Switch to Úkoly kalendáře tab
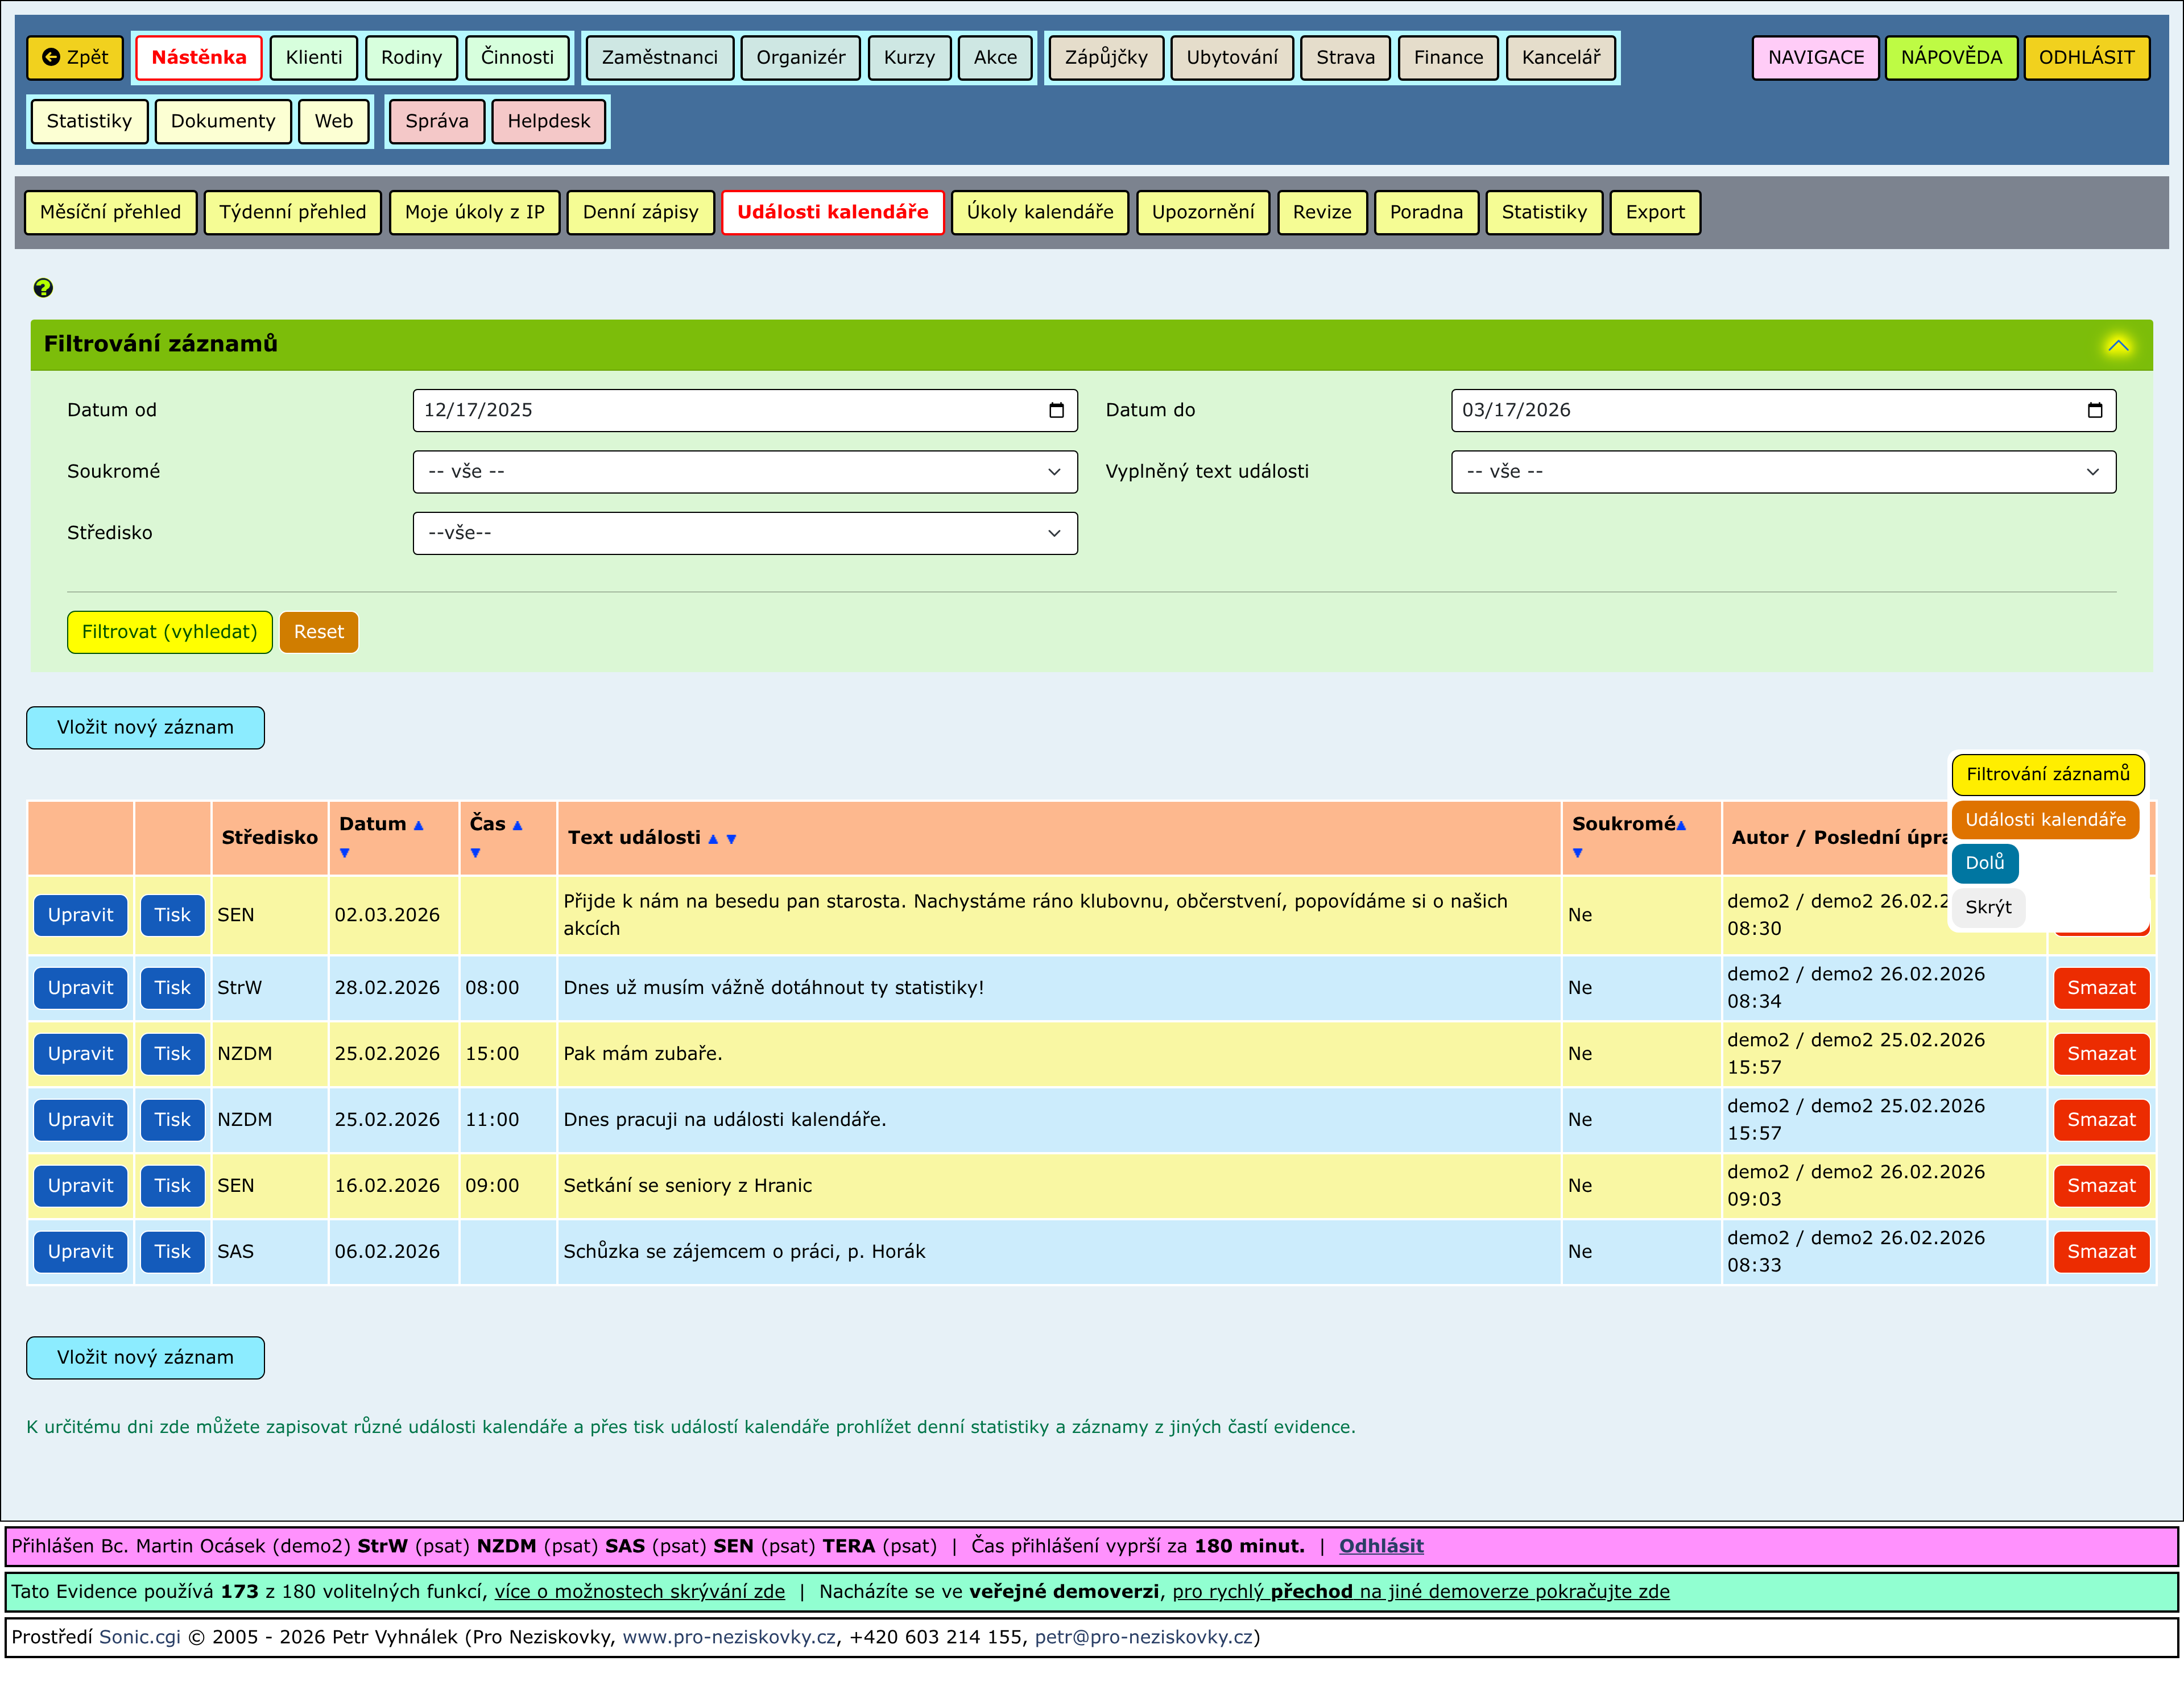The height and width of the screenshot is (1690, 2184). click(1039, 212)
